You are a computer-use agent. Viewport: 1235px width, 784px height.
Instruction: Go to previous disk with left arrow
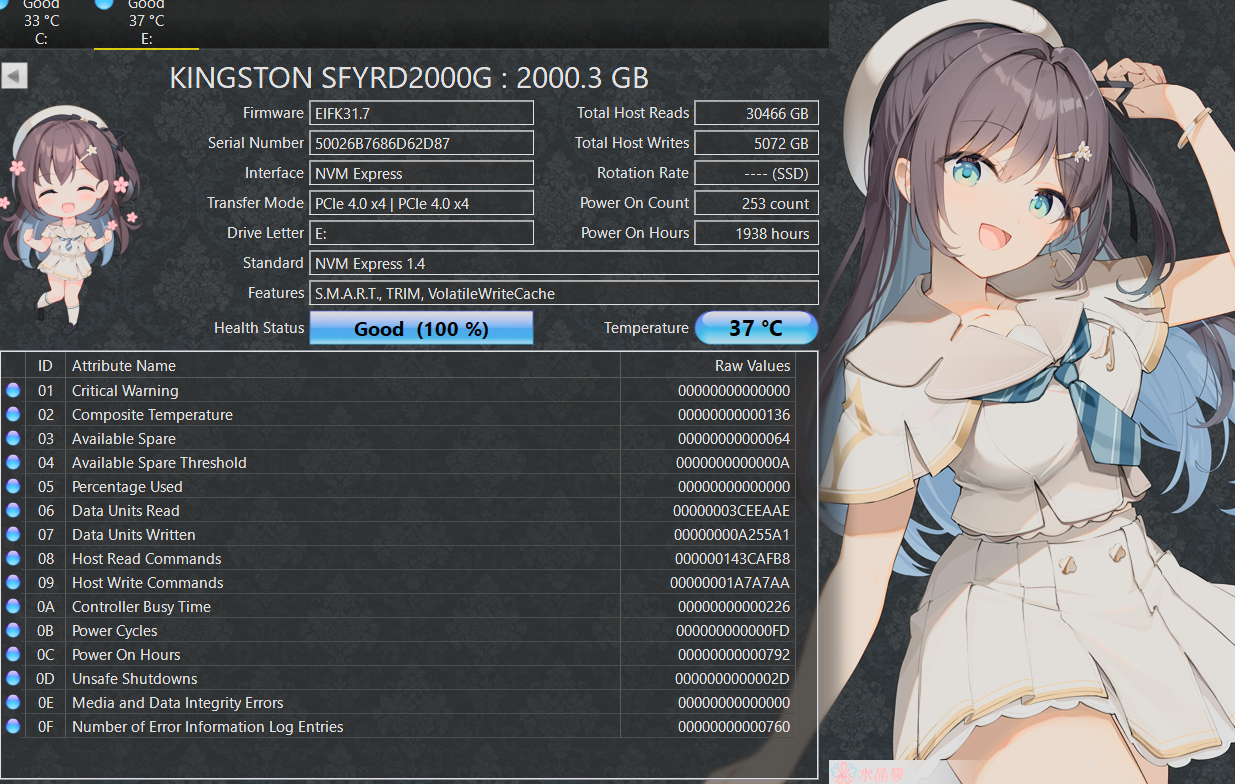14,76
